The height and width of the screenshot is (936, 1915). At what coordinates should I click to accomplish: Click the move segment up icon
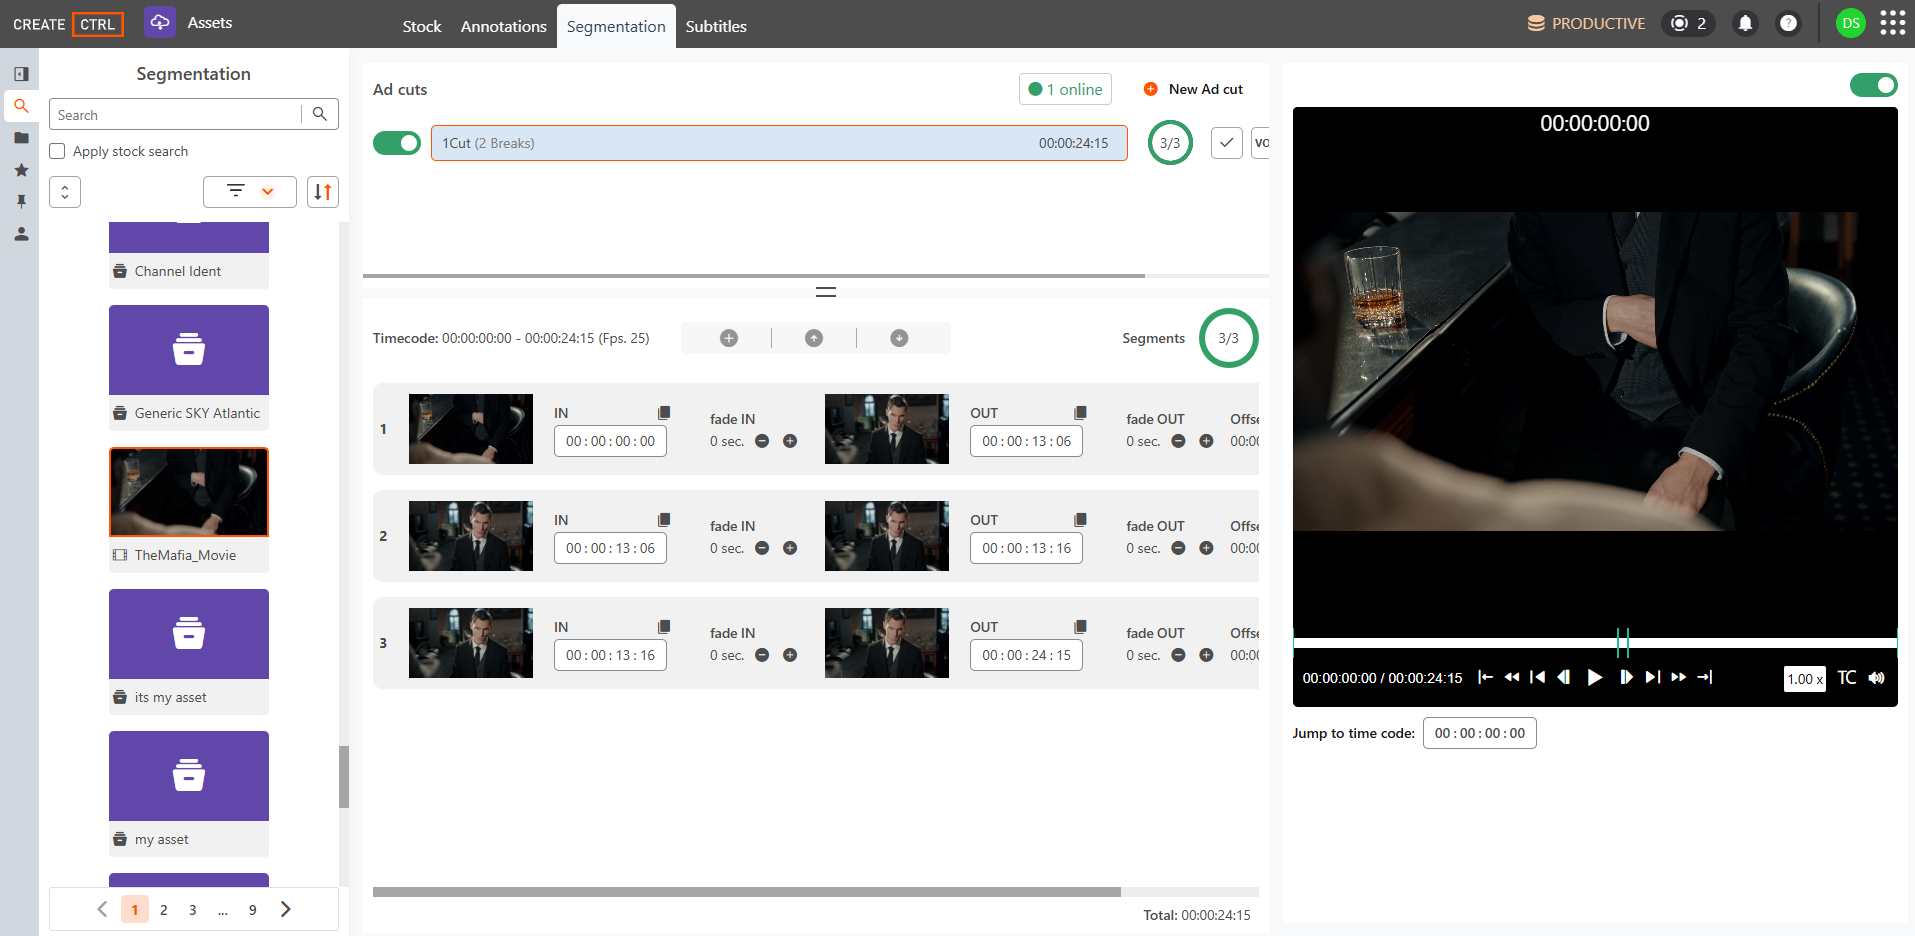(x=814, y=338)
